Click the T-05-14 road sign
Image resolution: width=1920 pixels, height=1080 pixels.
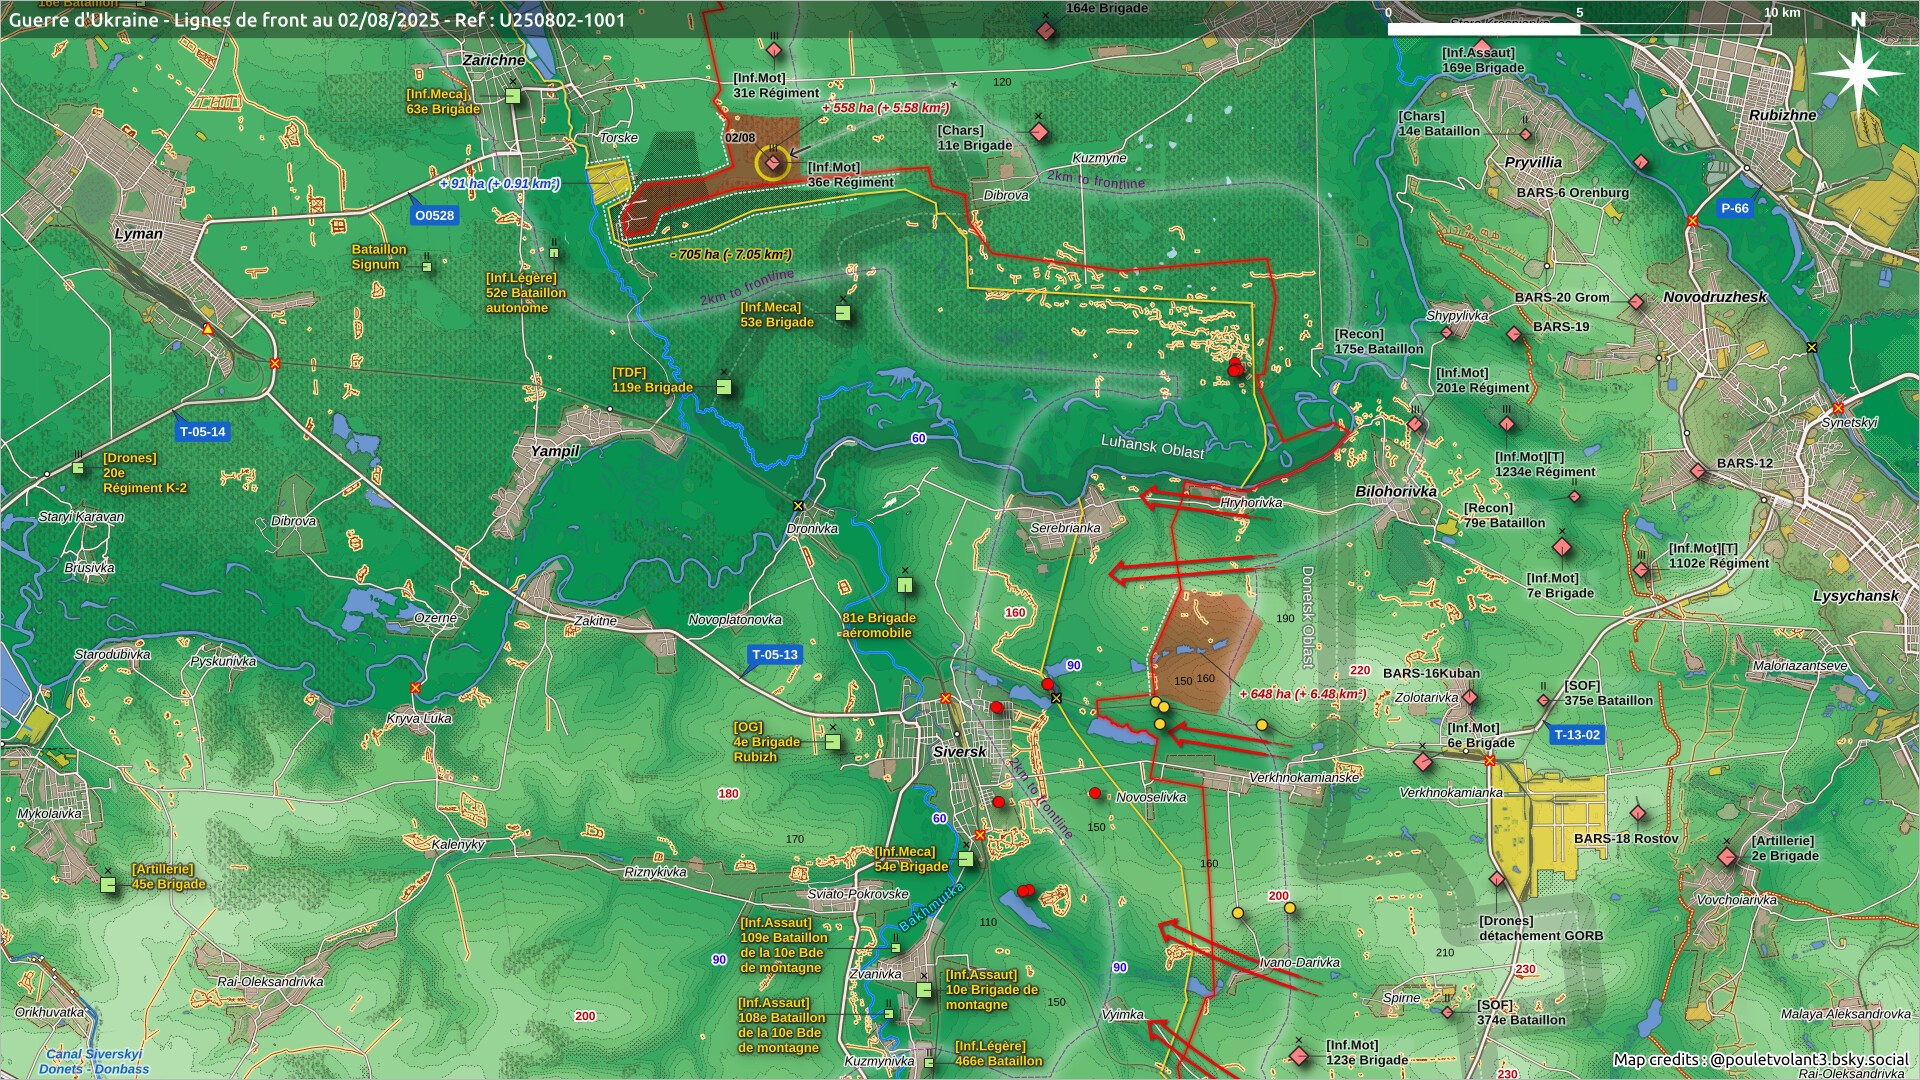202,432
